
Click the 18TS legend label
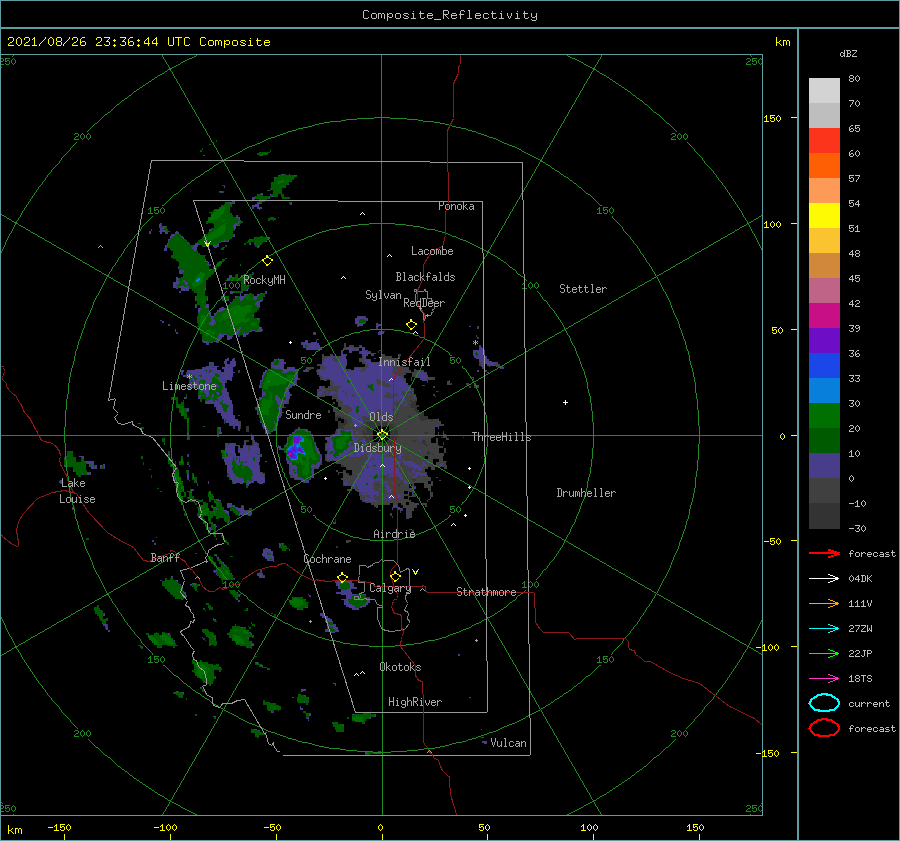click(860, 679)
